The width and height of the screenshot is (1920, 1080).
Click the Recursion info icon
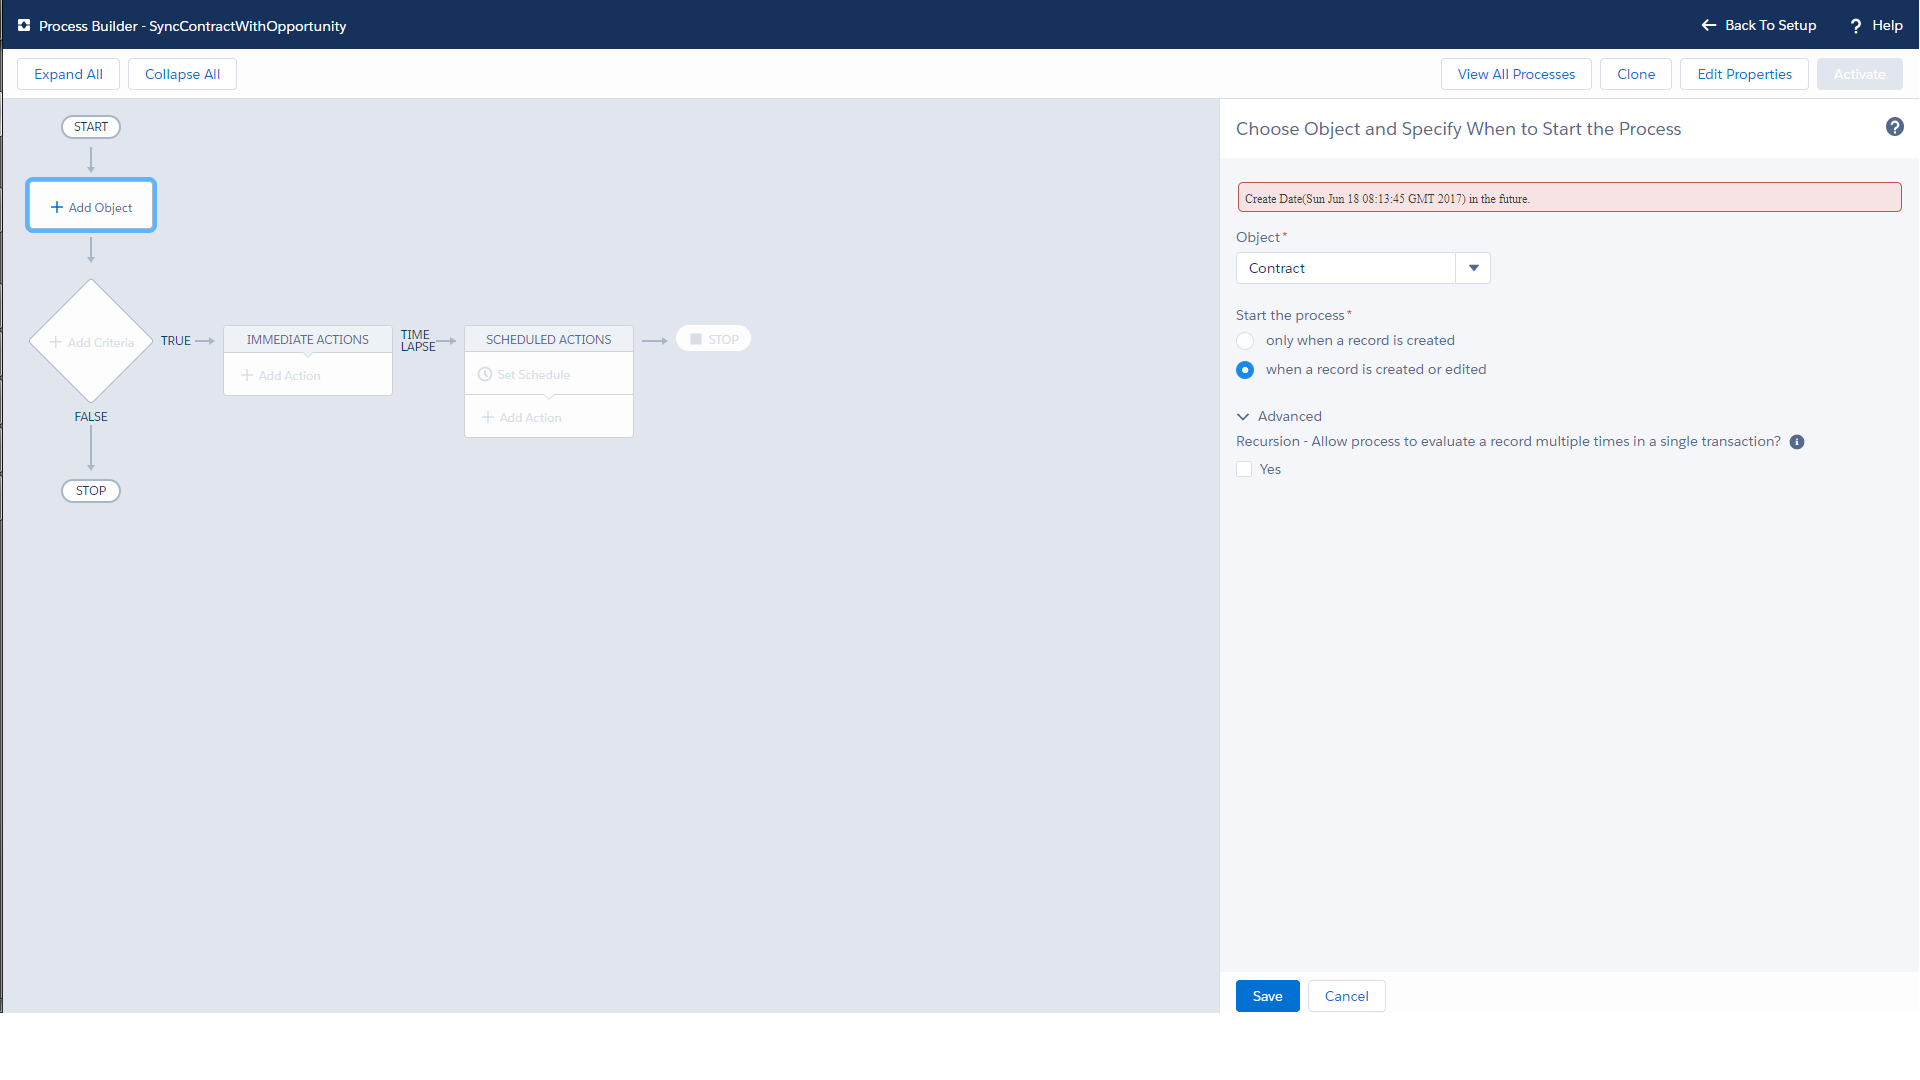tap(1797, 442)
